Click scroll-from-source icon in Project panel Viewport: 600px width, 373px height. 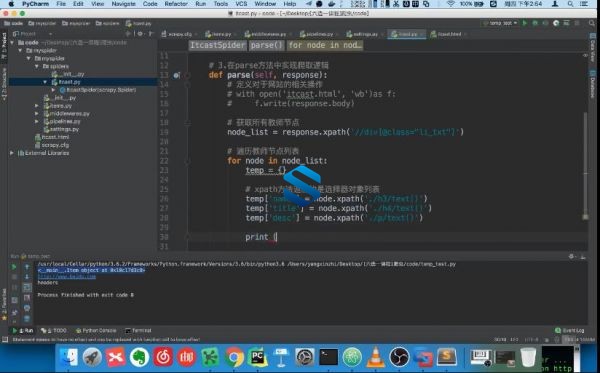(x=128, y=34)
